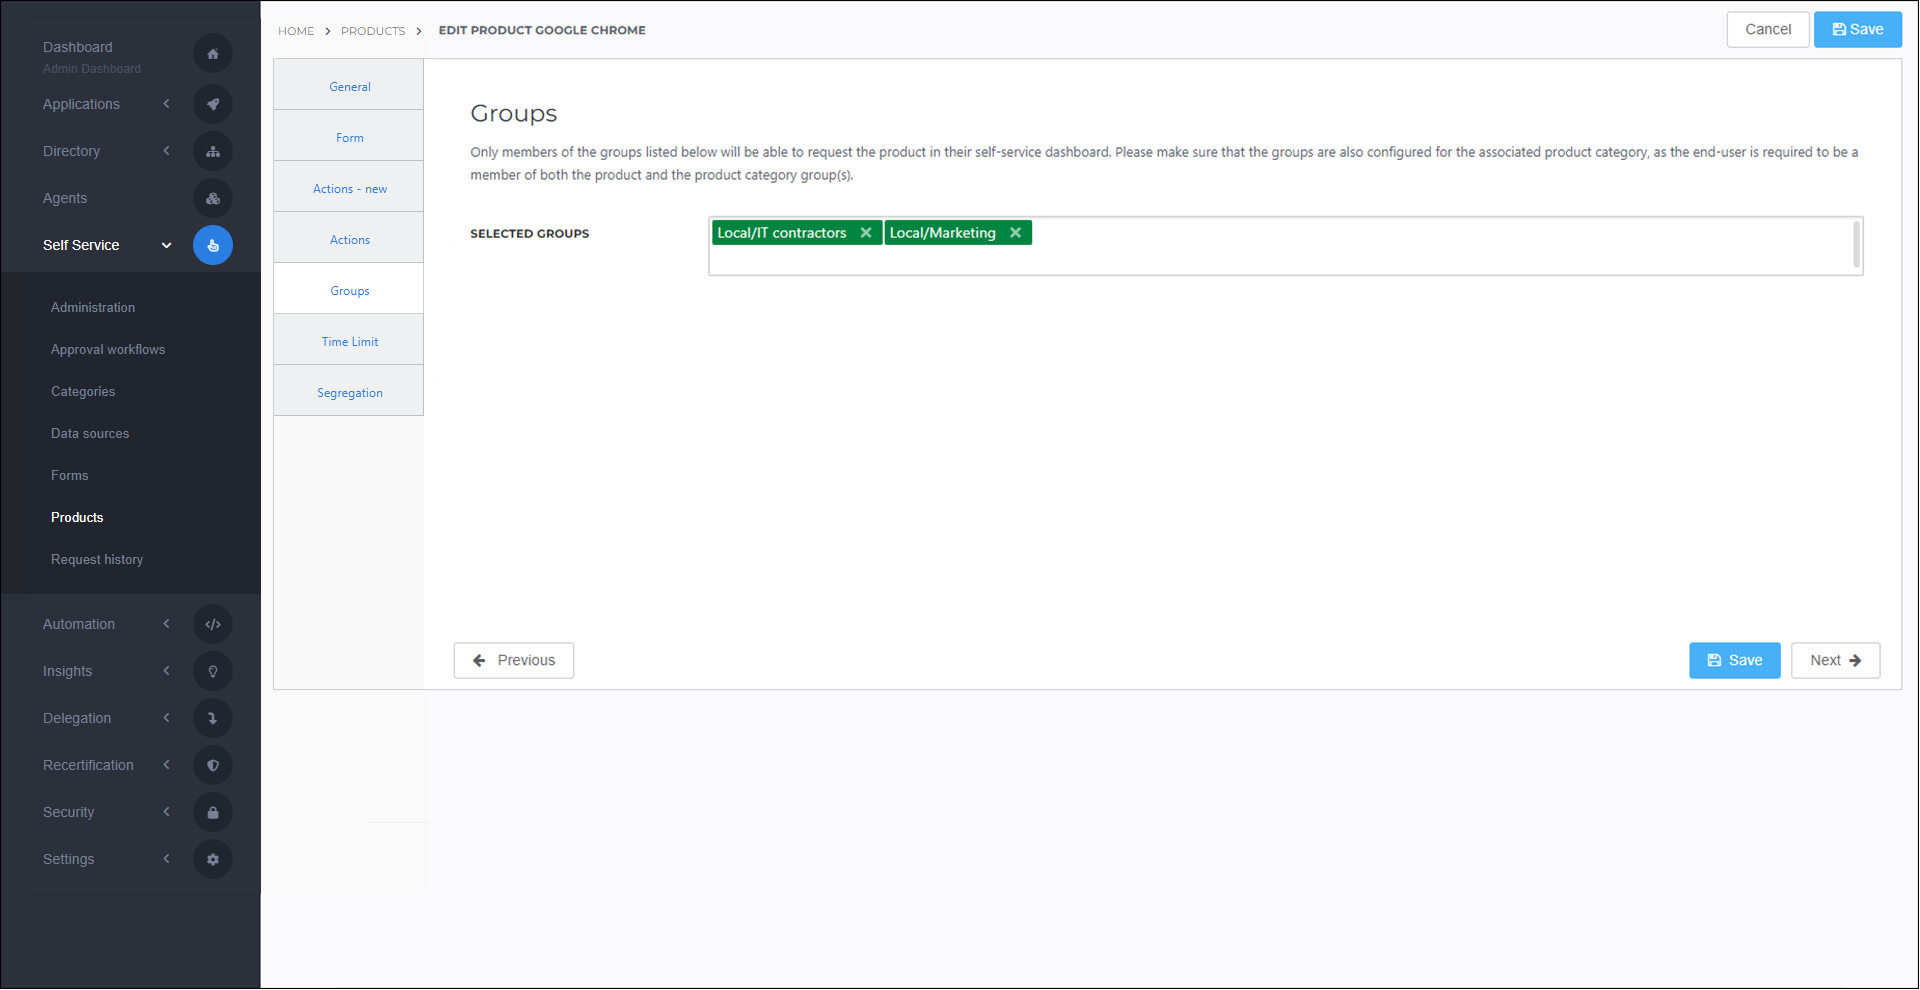Open the Automation code icon
1920x990 pixels.
[x=212, y=623]
